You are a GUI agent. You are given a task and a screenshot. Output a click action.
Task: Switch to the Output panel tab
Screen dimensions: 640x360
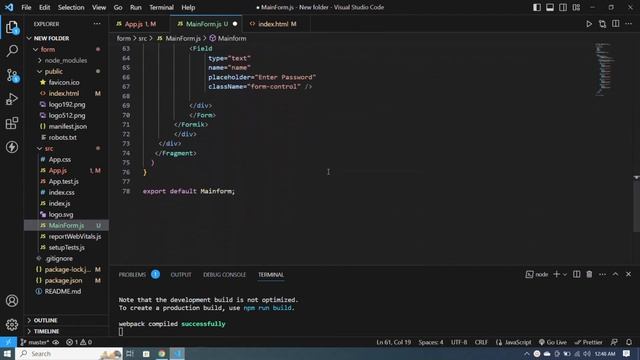coord(181,275)
